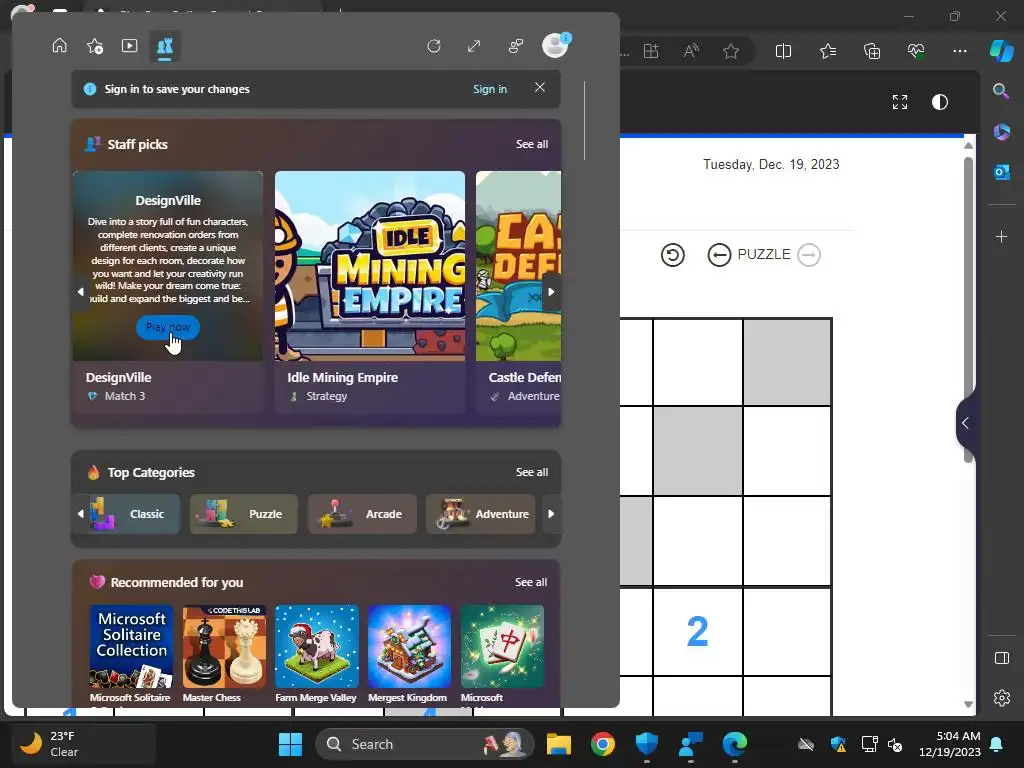1024x768 pixels.
Task: Select the Arcade category
Action: 362,514
